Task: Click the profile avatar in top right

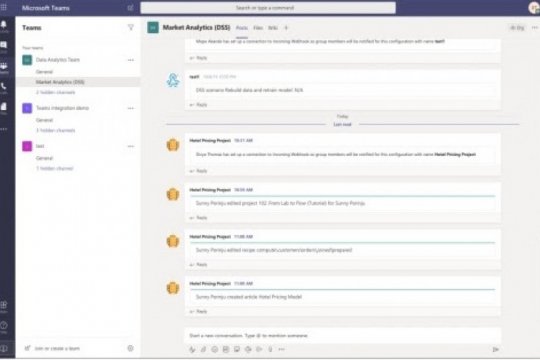Action: coord(534,8)
